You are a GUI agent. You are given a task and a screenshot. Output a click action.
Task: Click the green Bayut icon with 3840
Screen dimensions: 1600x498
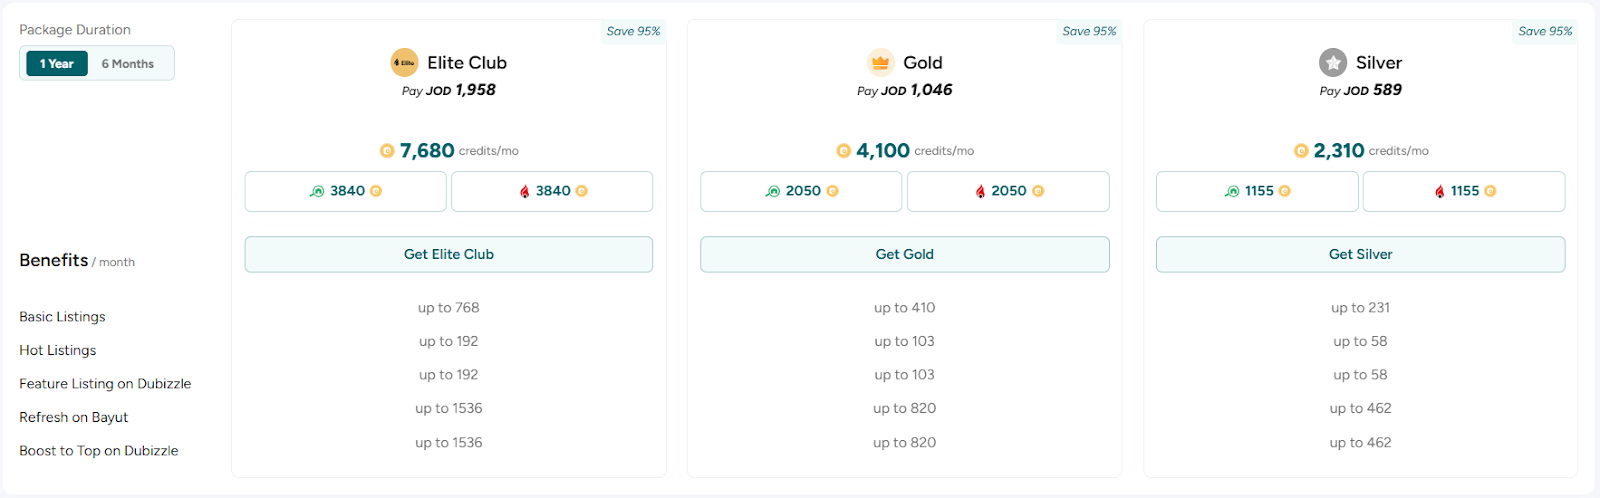pyautogui.click(x=317, y=191)
